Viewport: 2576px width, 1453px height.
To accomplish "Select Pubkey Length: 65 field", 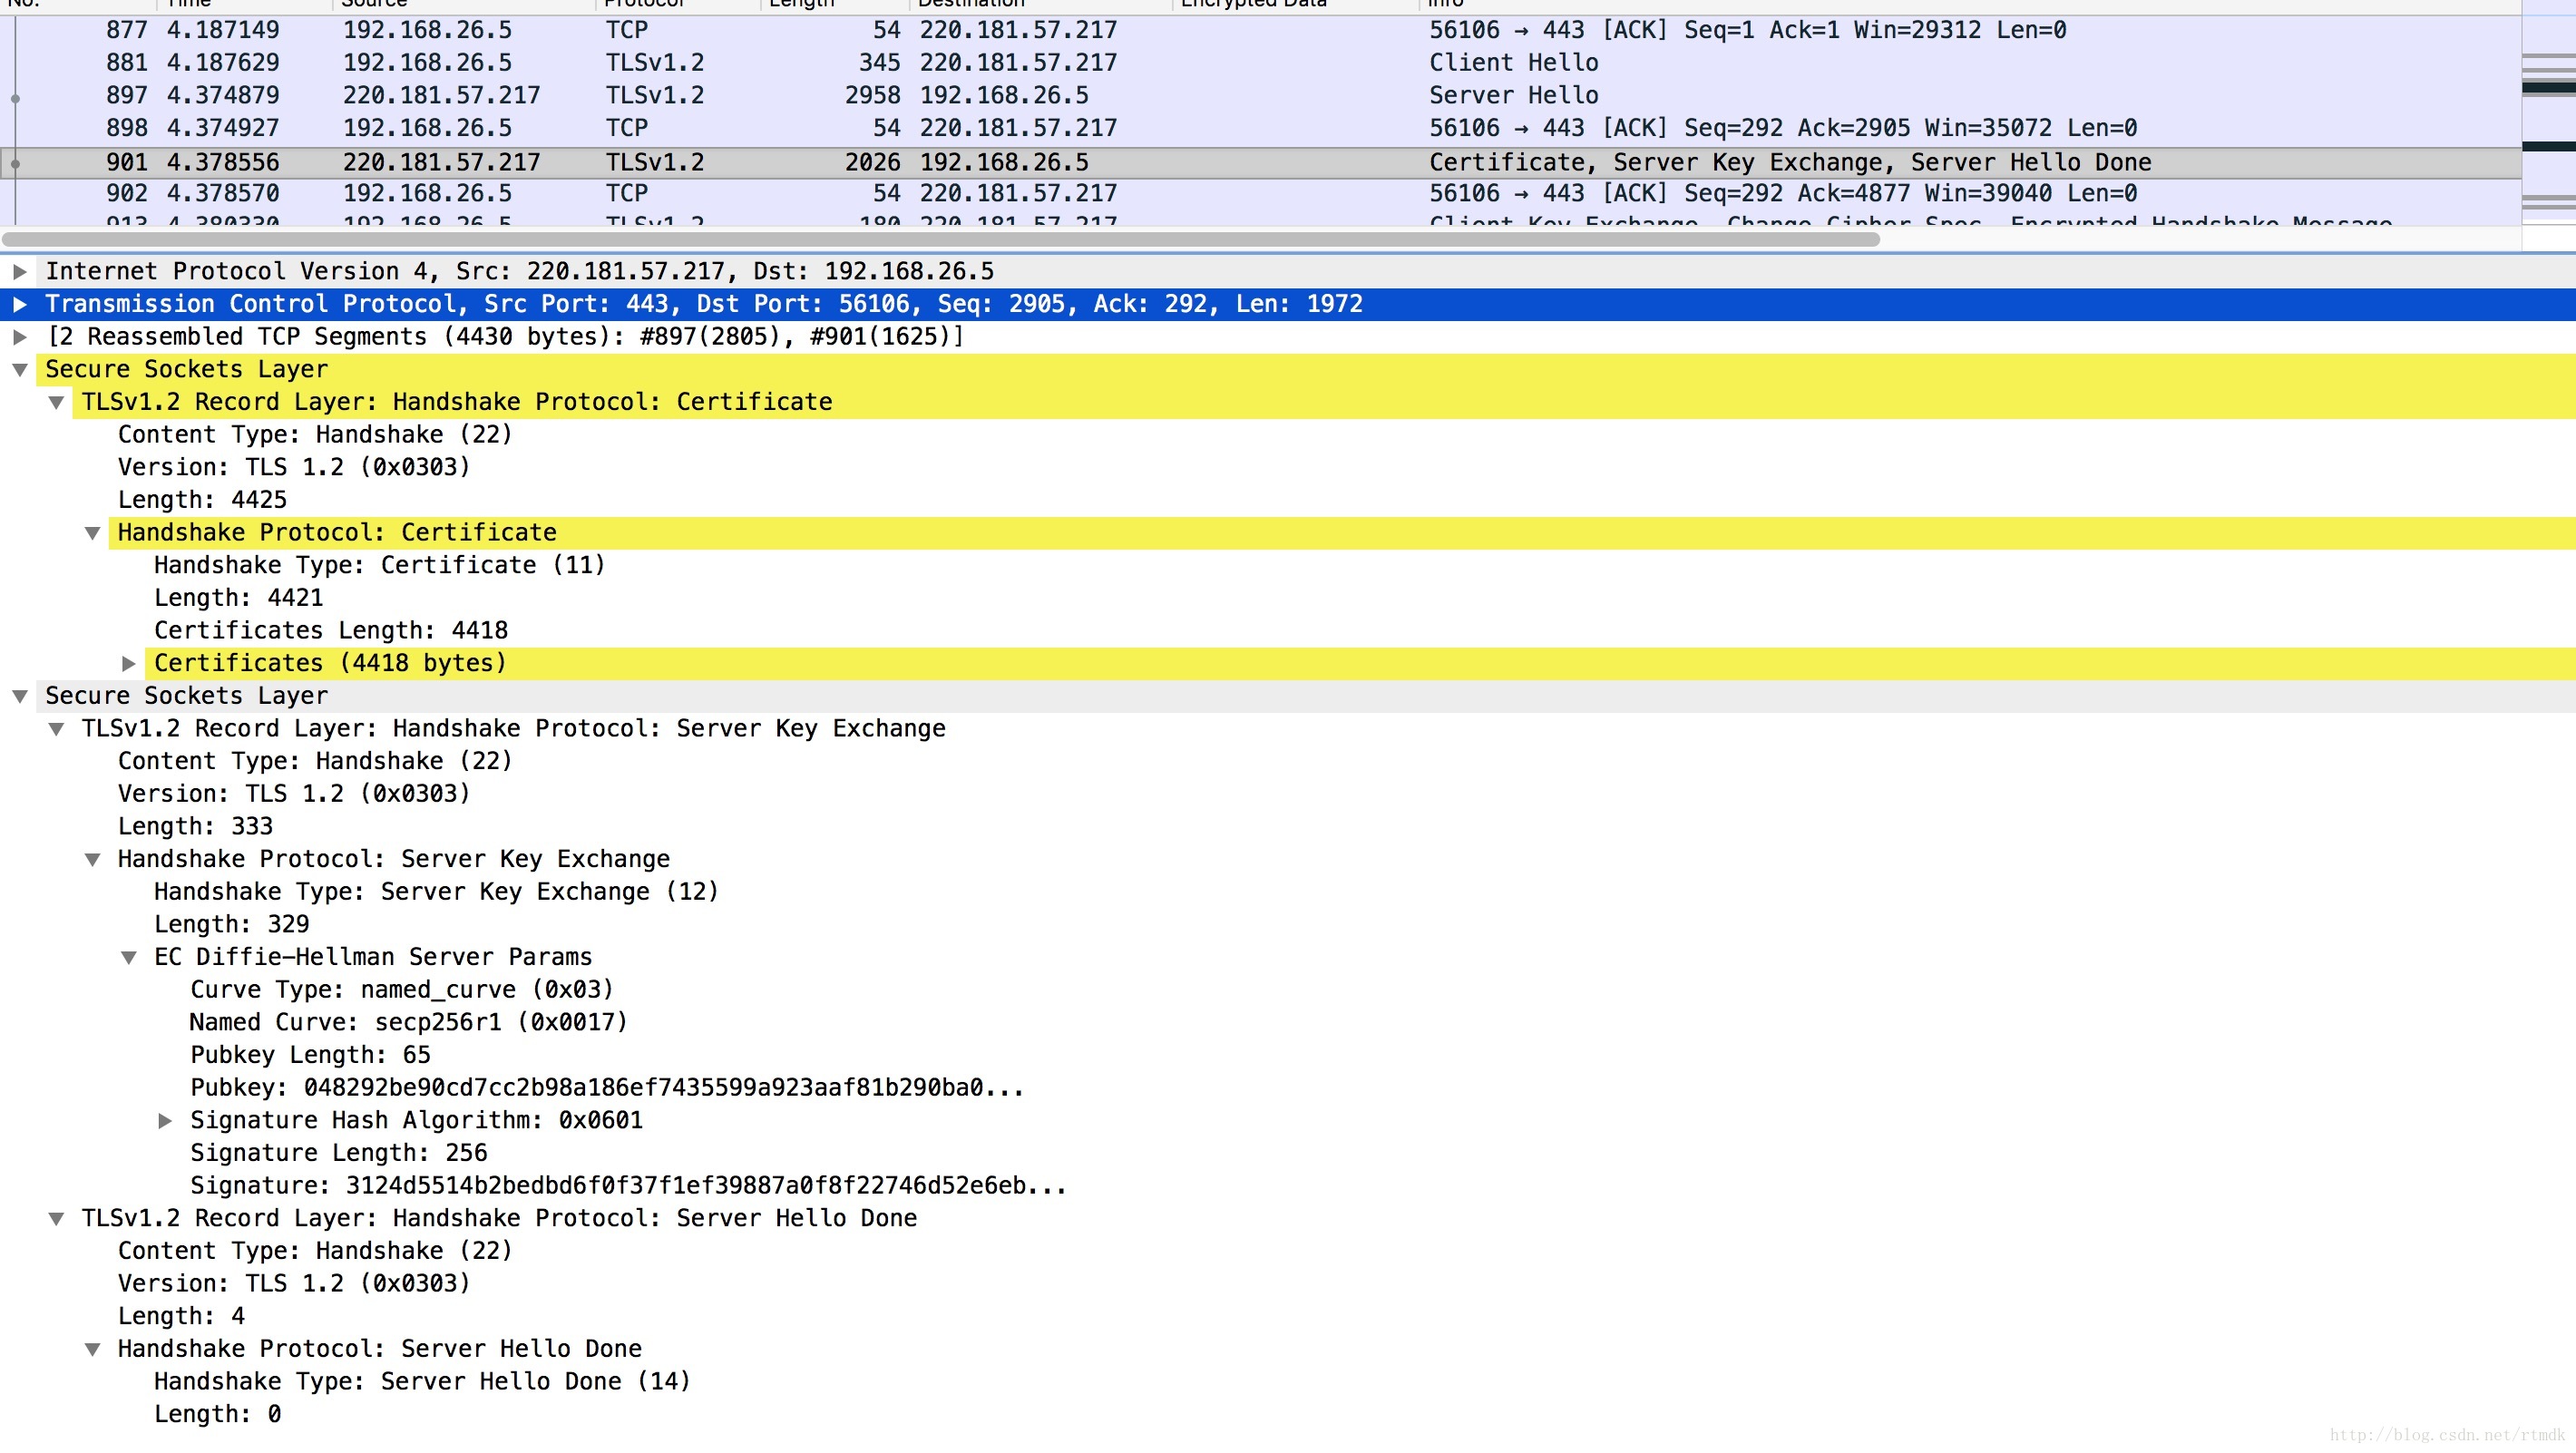I will (310, 1056).
